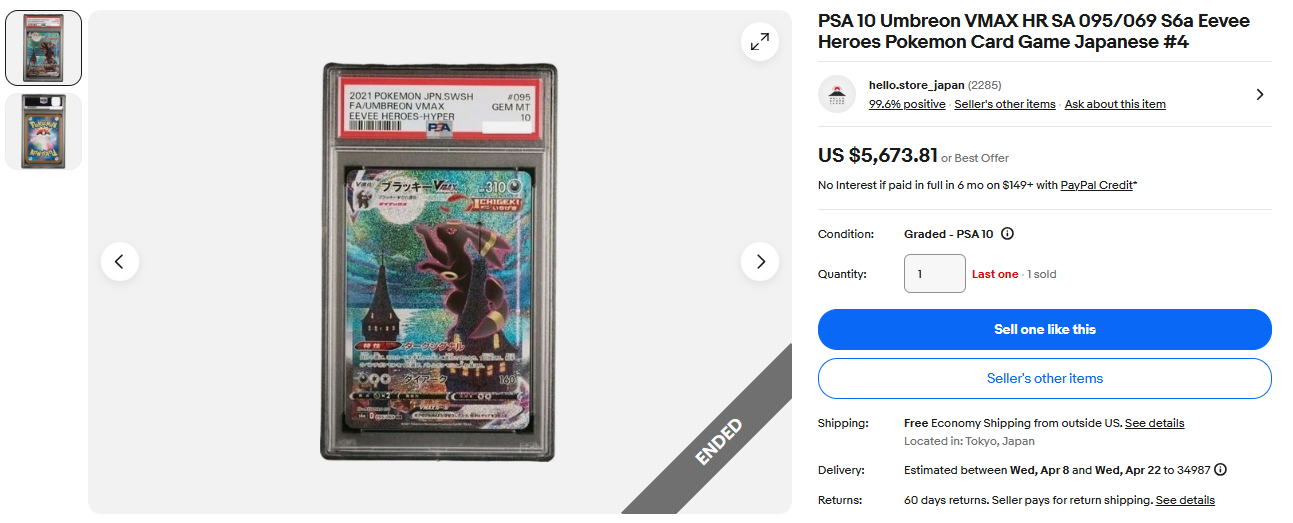1293x523 pixels.
Task: Click the Seller's other items button
Action: coord(1044,378)
